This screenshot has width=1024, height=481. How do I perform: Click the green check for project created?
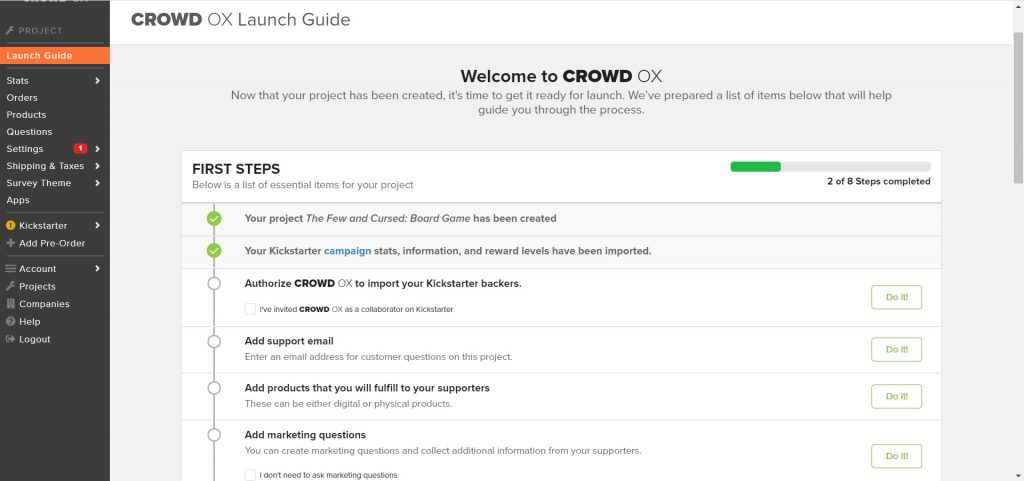(x=214, y=219)
